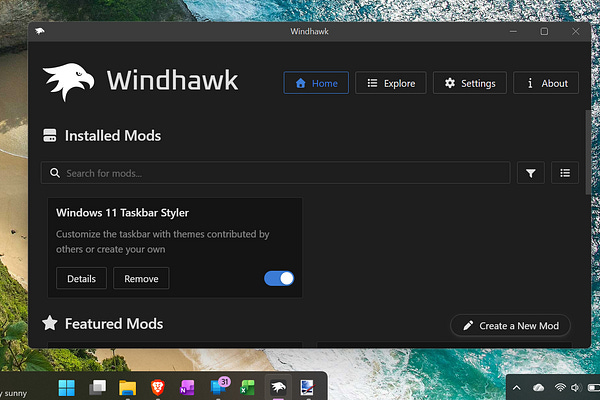
Task: Open the mods filter funnel dropdown
Action: tap(531, 173)
